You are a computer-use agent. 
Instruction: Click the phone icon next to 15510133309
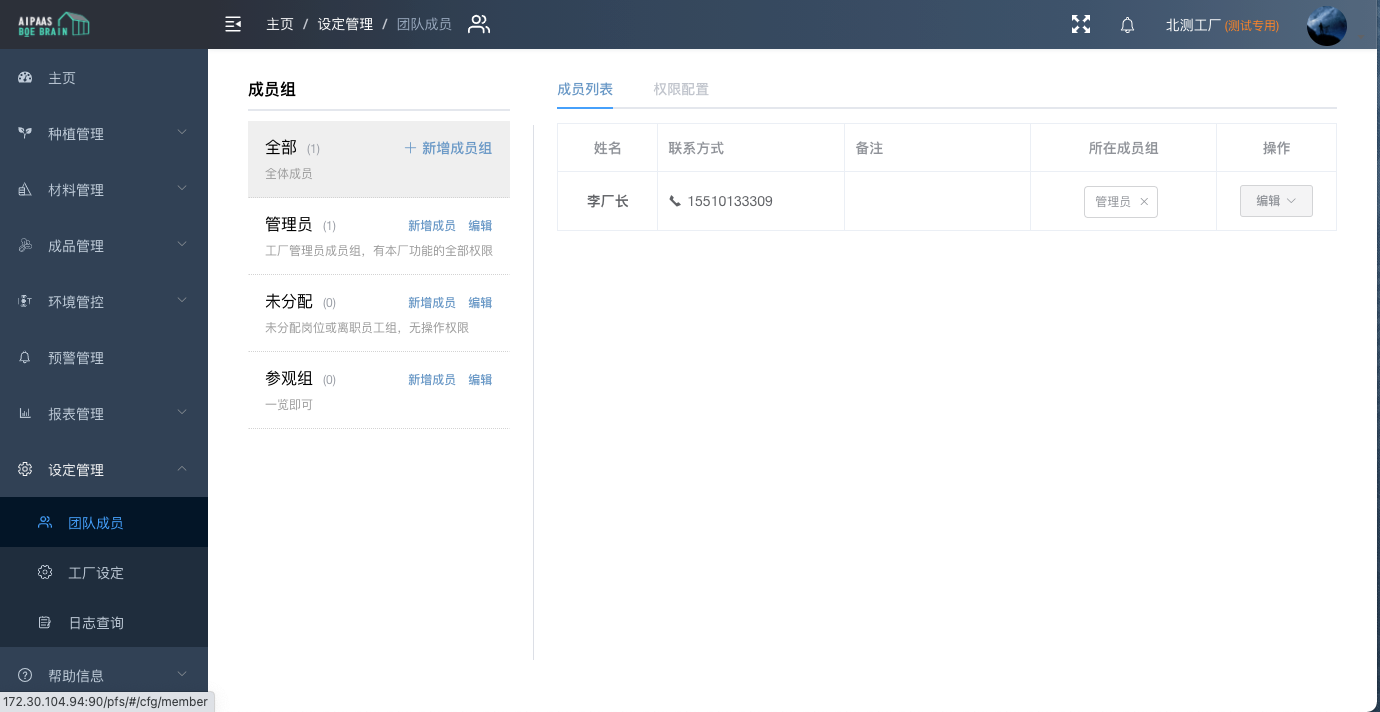[x=675, y=201]
